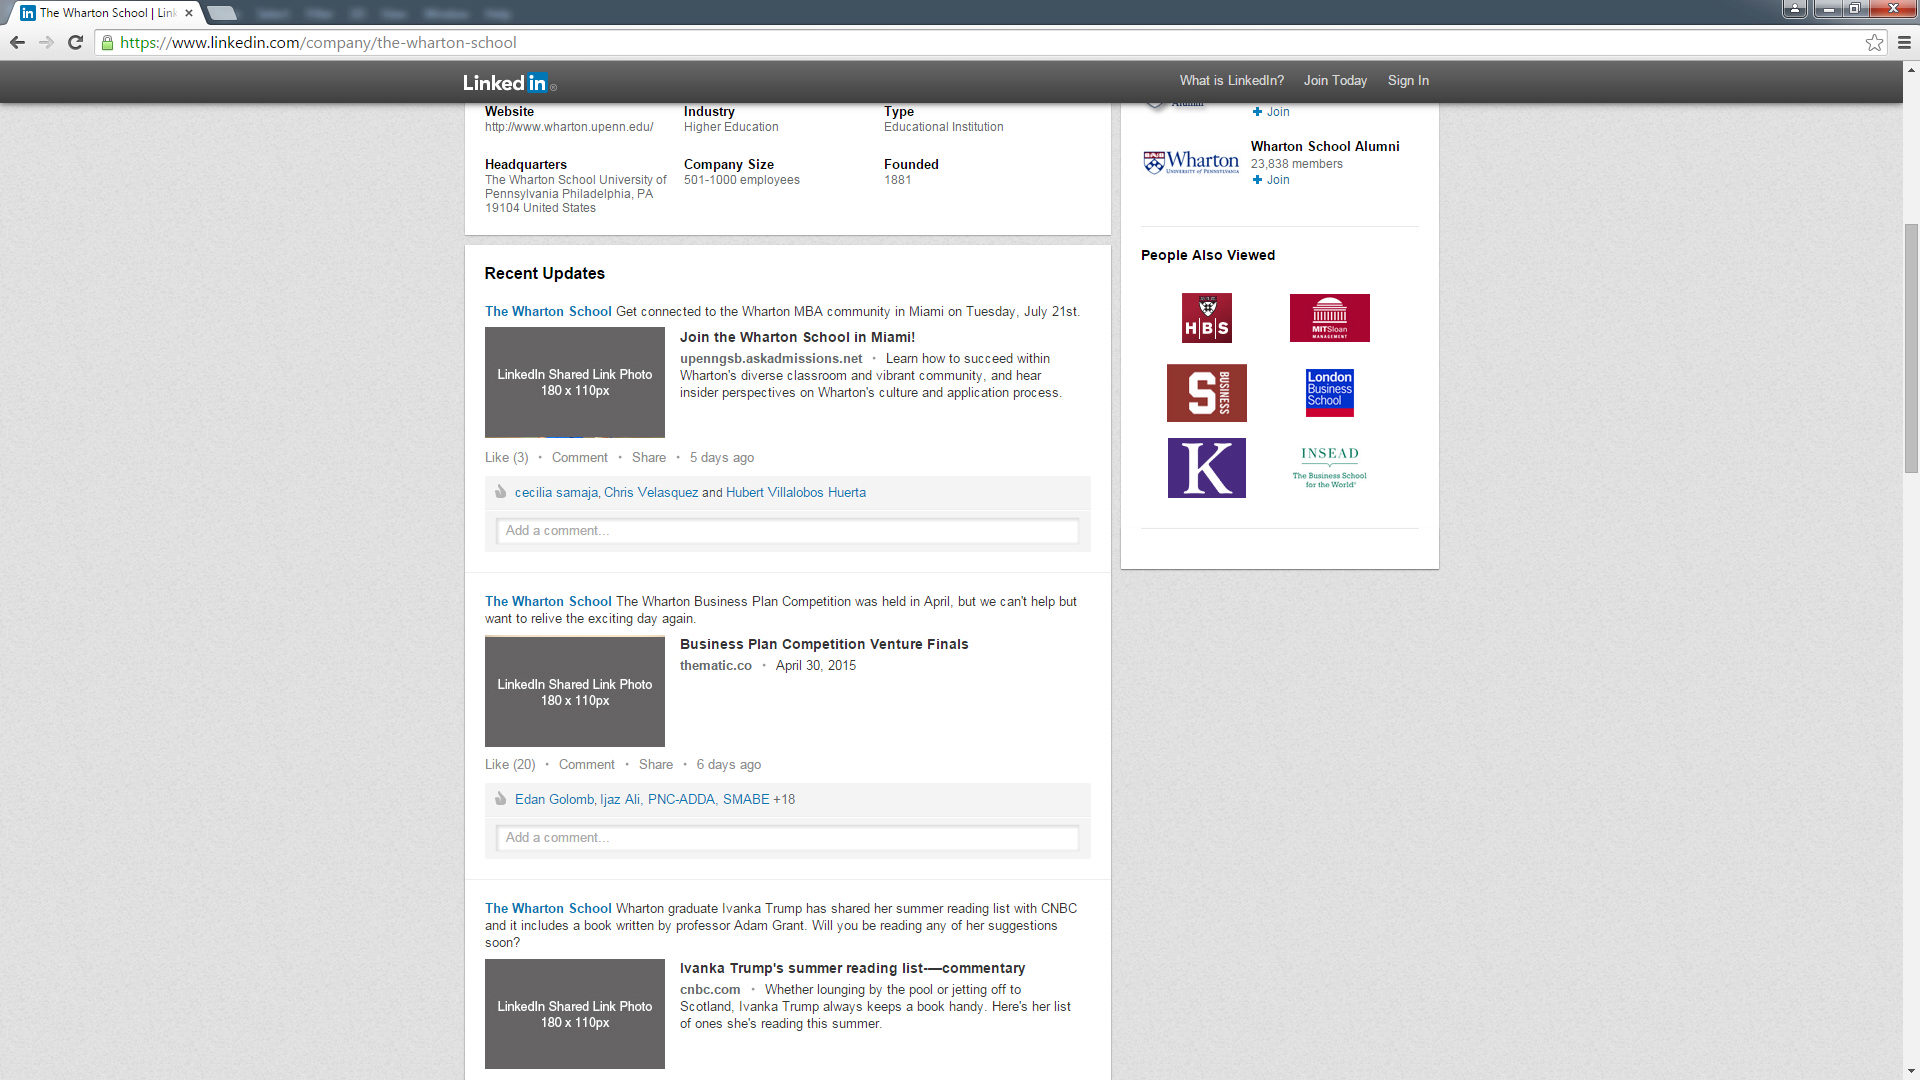1920x1080 pixels.
Task: Open cecilia samaja's profile
Action: click(x=556, y=493)
